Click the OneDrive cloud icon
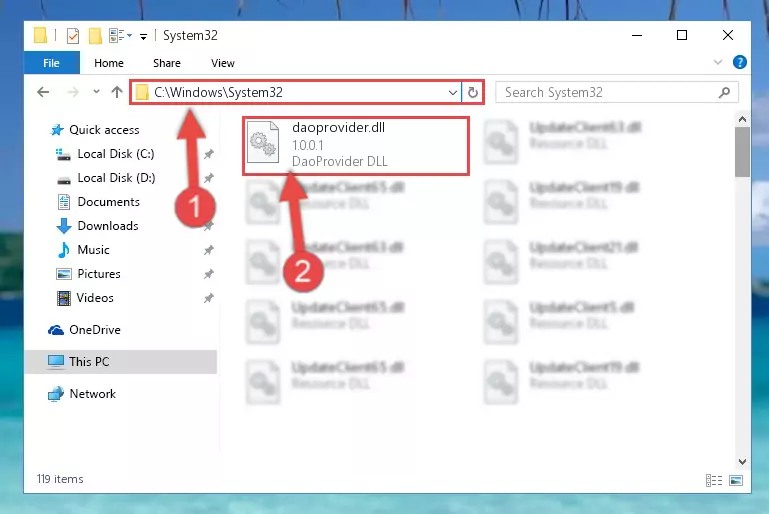769x514 pixels. pyautogui.click(x=56, y=331)
